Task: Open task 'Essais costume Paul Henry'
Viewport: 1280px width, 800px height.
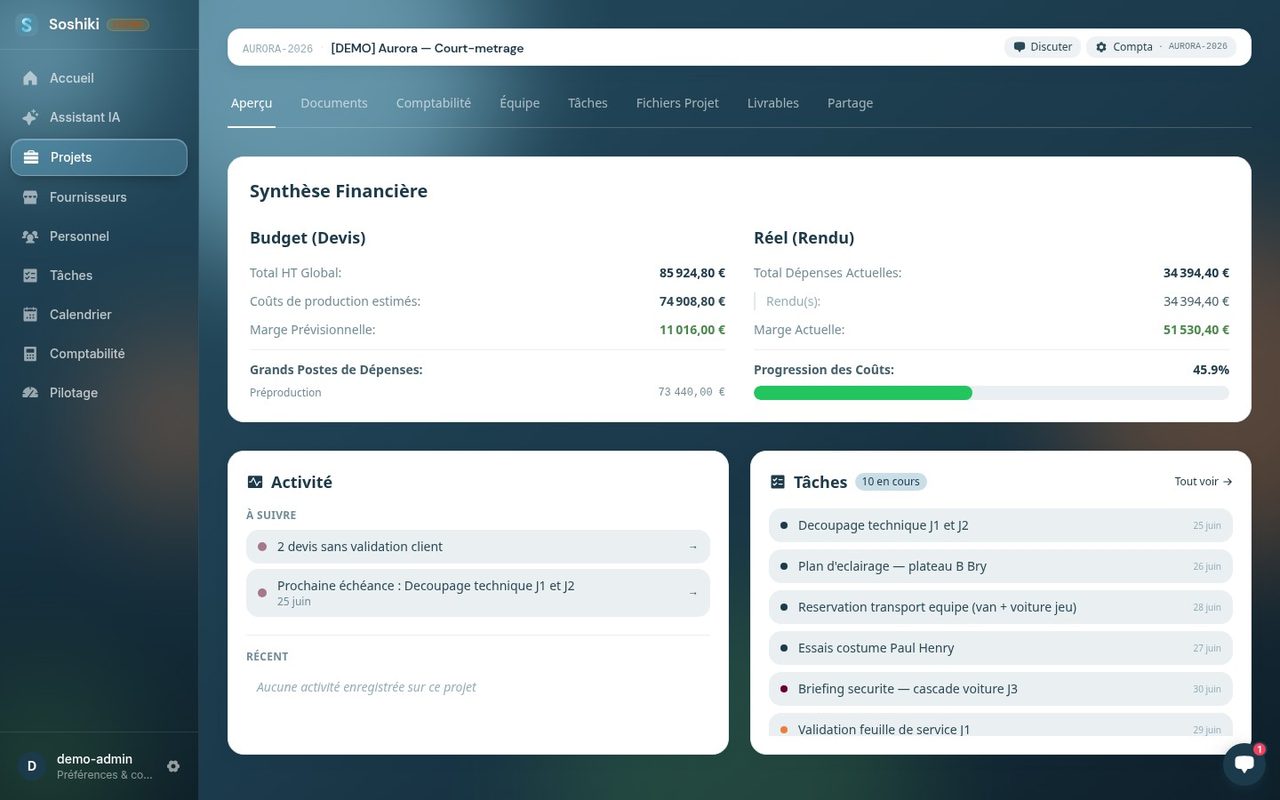Action: (1000, 648)
